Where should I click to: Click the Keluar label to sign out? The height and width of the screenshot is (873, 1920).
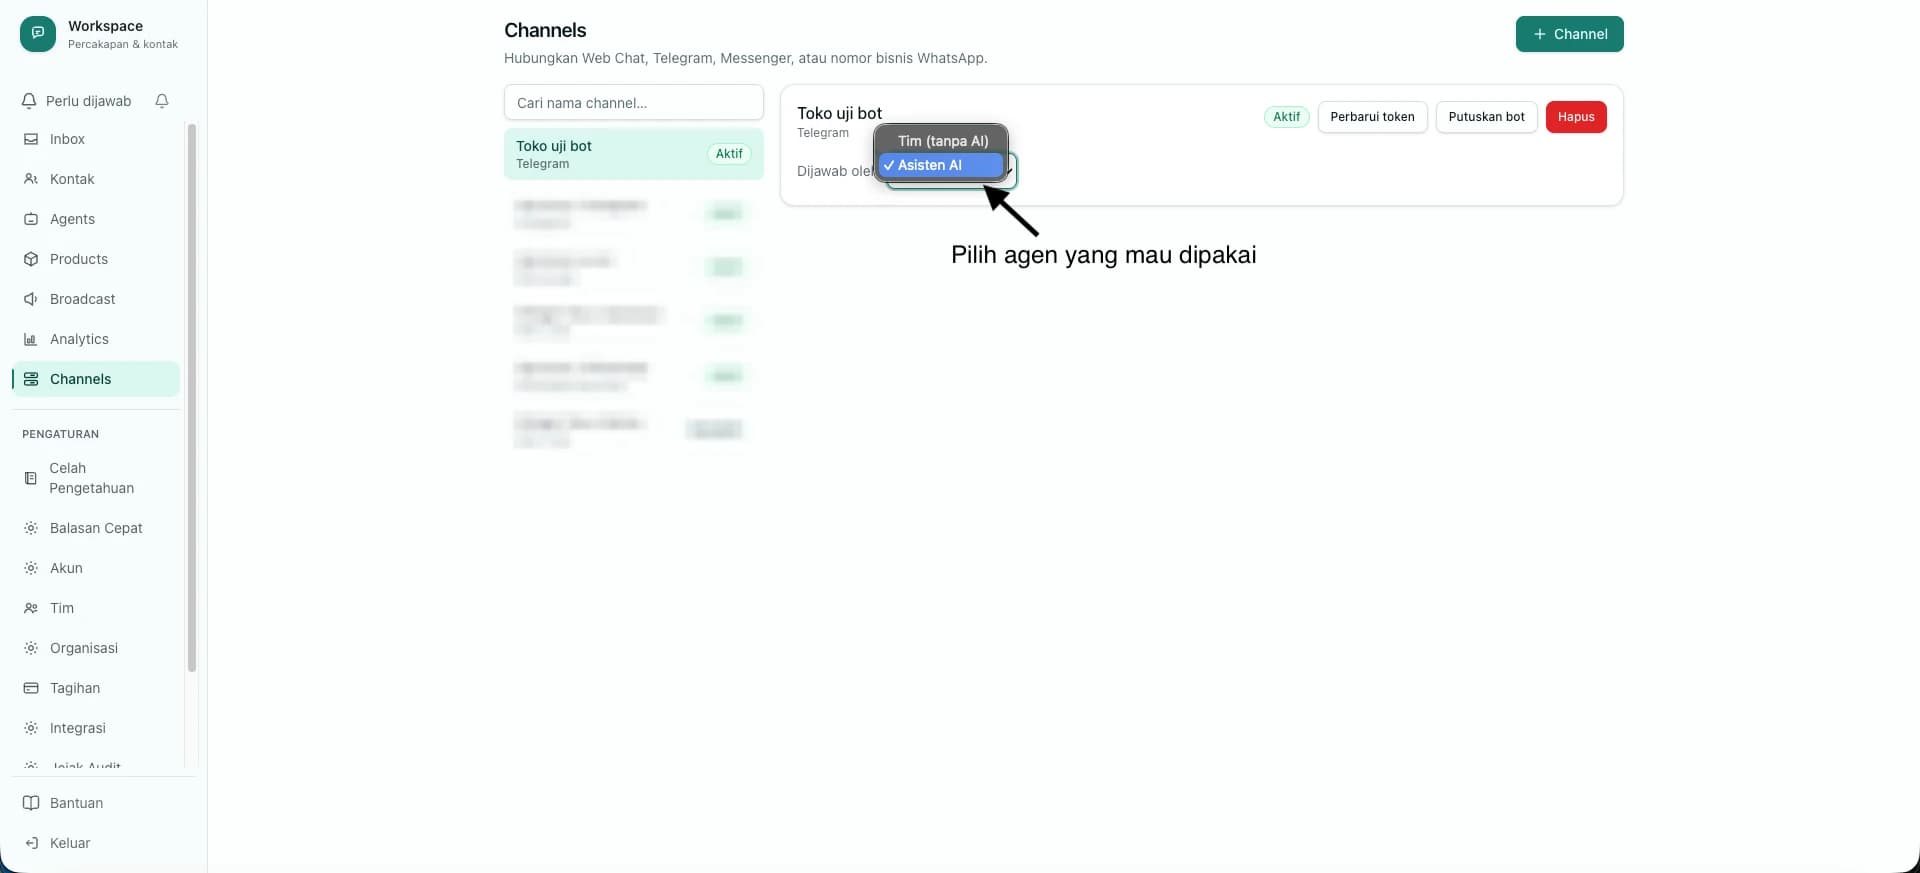tap(70, 843)
